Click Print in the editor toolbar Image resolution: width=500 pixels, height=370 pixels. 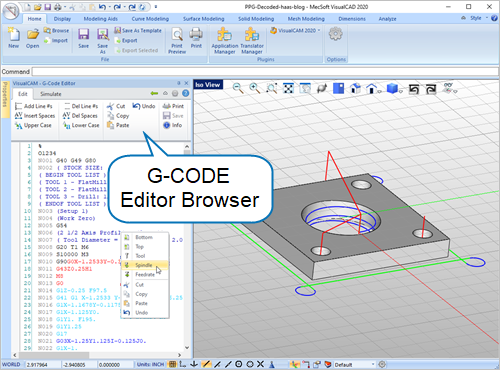coord(173,106)
